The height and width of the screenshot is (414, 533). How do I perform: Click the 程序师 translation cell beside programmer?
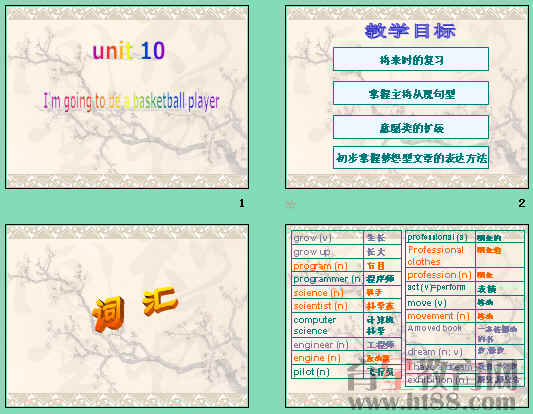pyautogui.click(x=382, y=279)
